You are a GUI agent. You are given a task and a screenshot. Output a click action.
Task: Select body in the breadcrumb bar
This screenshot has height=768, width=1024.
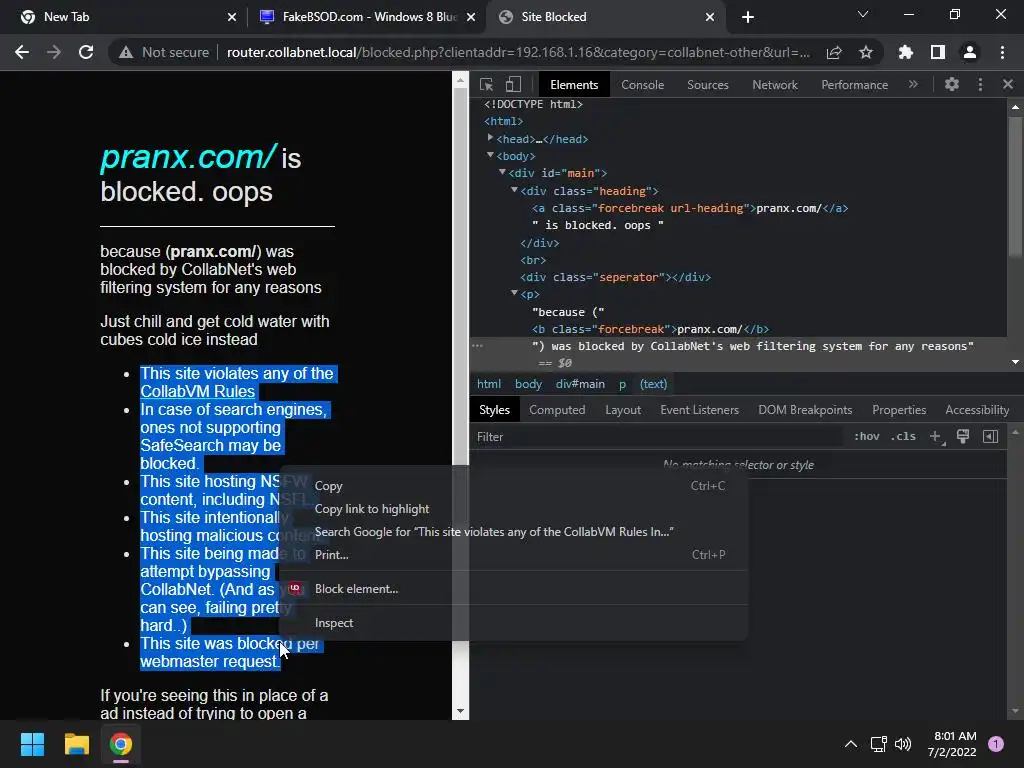[528, 384]
